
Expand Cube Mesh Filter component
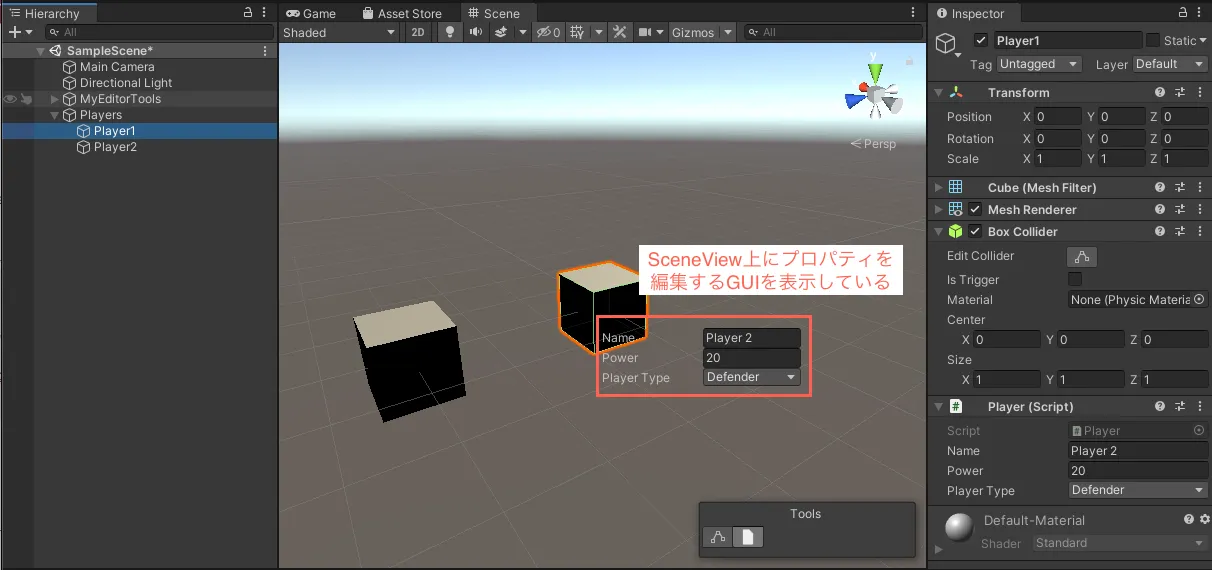click(938, 187)
